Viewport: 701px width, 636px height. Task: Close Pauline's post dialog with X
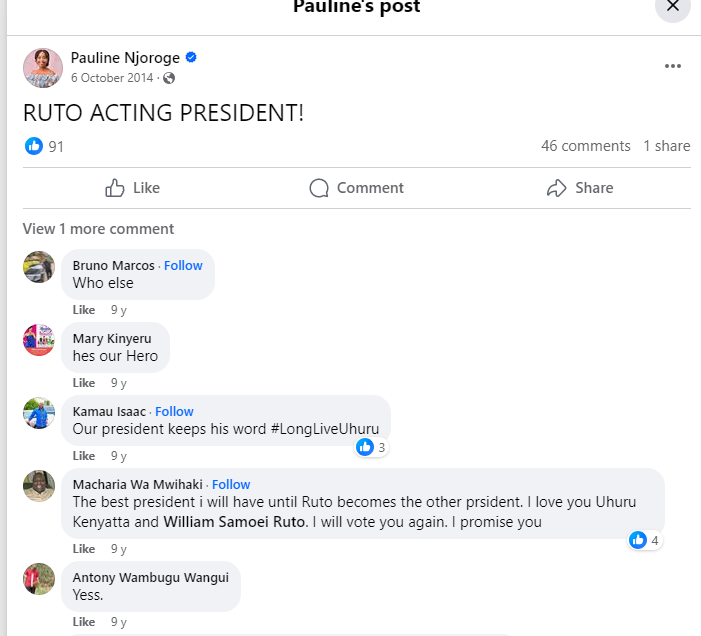(x=673, y=6)
